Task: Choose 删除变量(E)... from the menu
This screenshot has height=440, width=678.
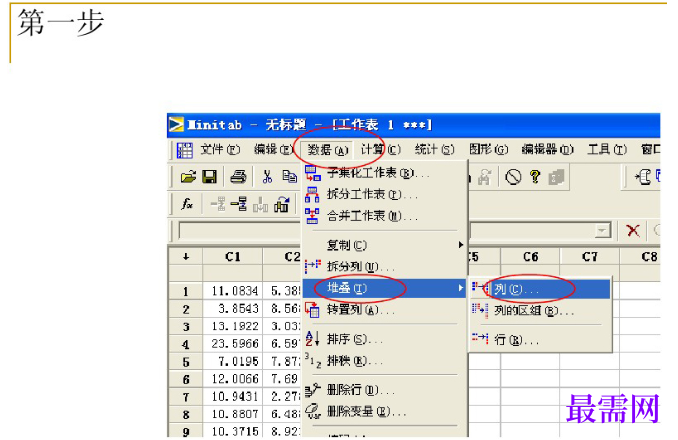Action: (x=385, y=411)
